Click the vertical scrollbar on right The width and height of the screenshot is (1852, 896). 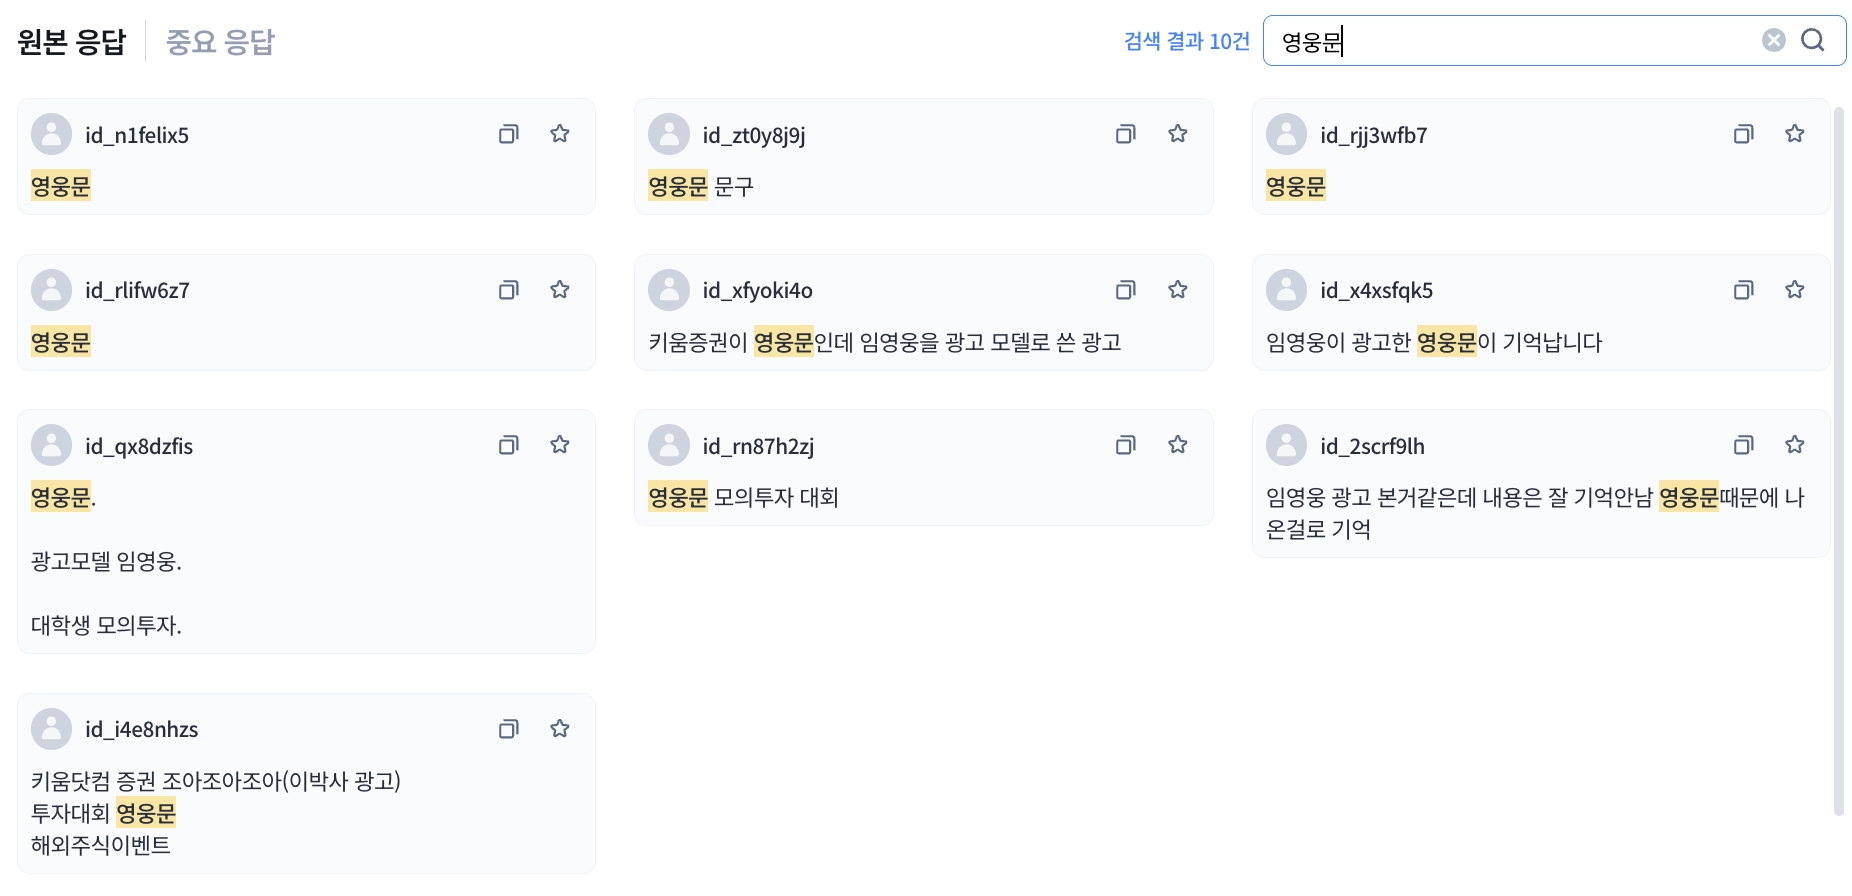click(1838, 460)
